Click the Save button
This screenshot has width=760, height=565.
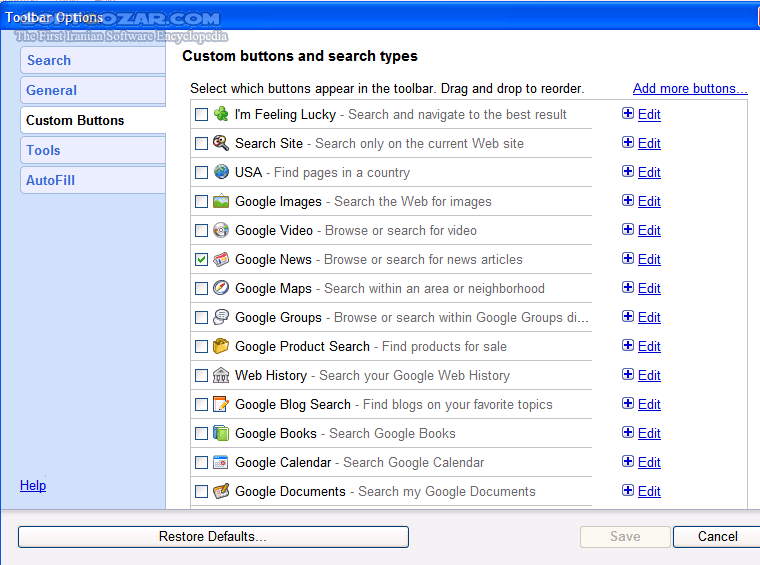[625, 537]
